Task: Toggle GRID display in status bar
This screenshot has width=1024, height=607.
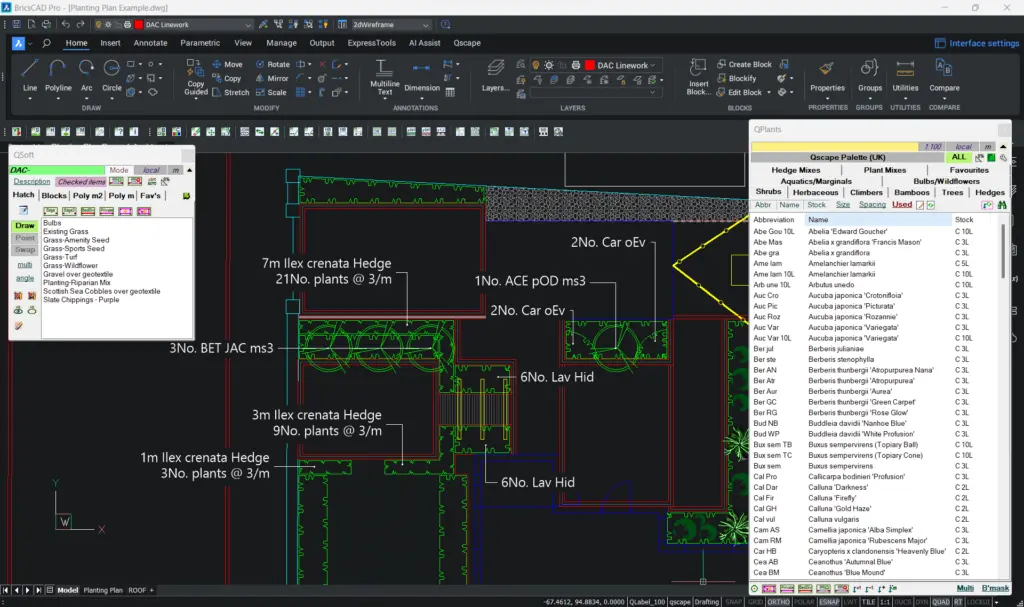Action: point(756,602)
